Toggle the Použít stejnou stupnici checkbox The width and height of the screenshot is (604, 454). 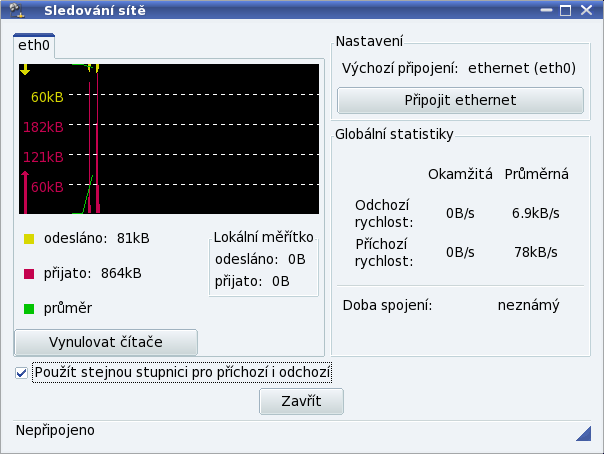coord(21,373)
